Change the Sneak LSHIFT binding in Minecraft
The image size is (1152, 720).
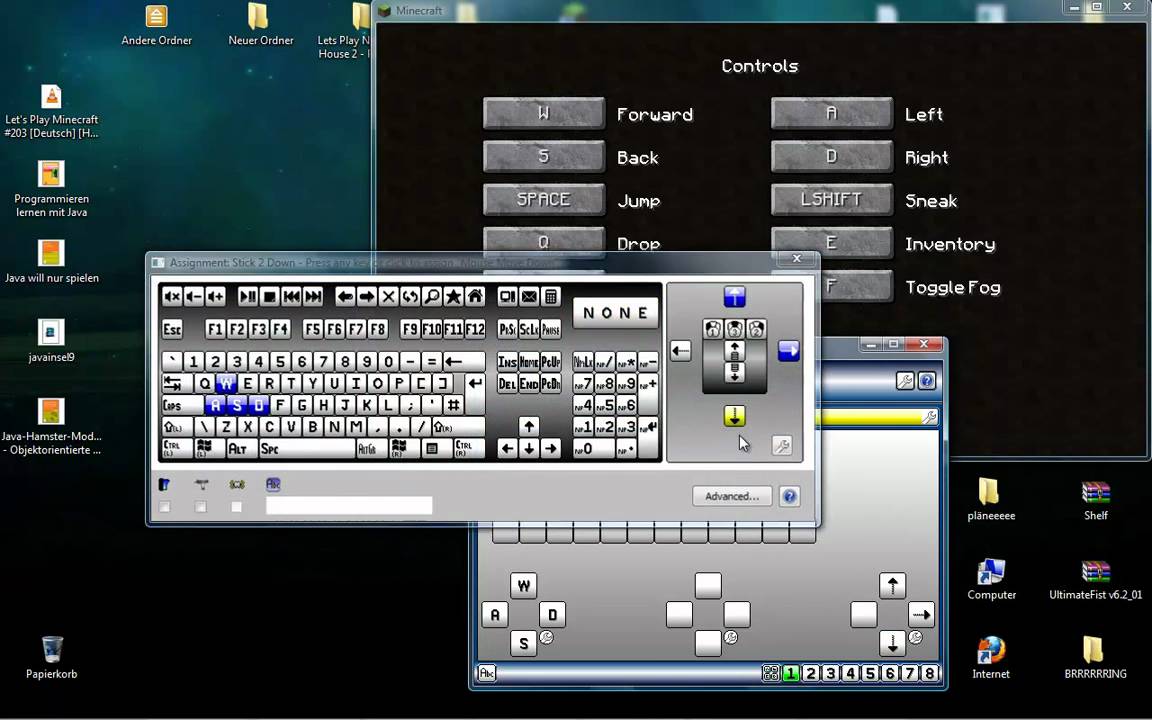[x=832, y=200]
